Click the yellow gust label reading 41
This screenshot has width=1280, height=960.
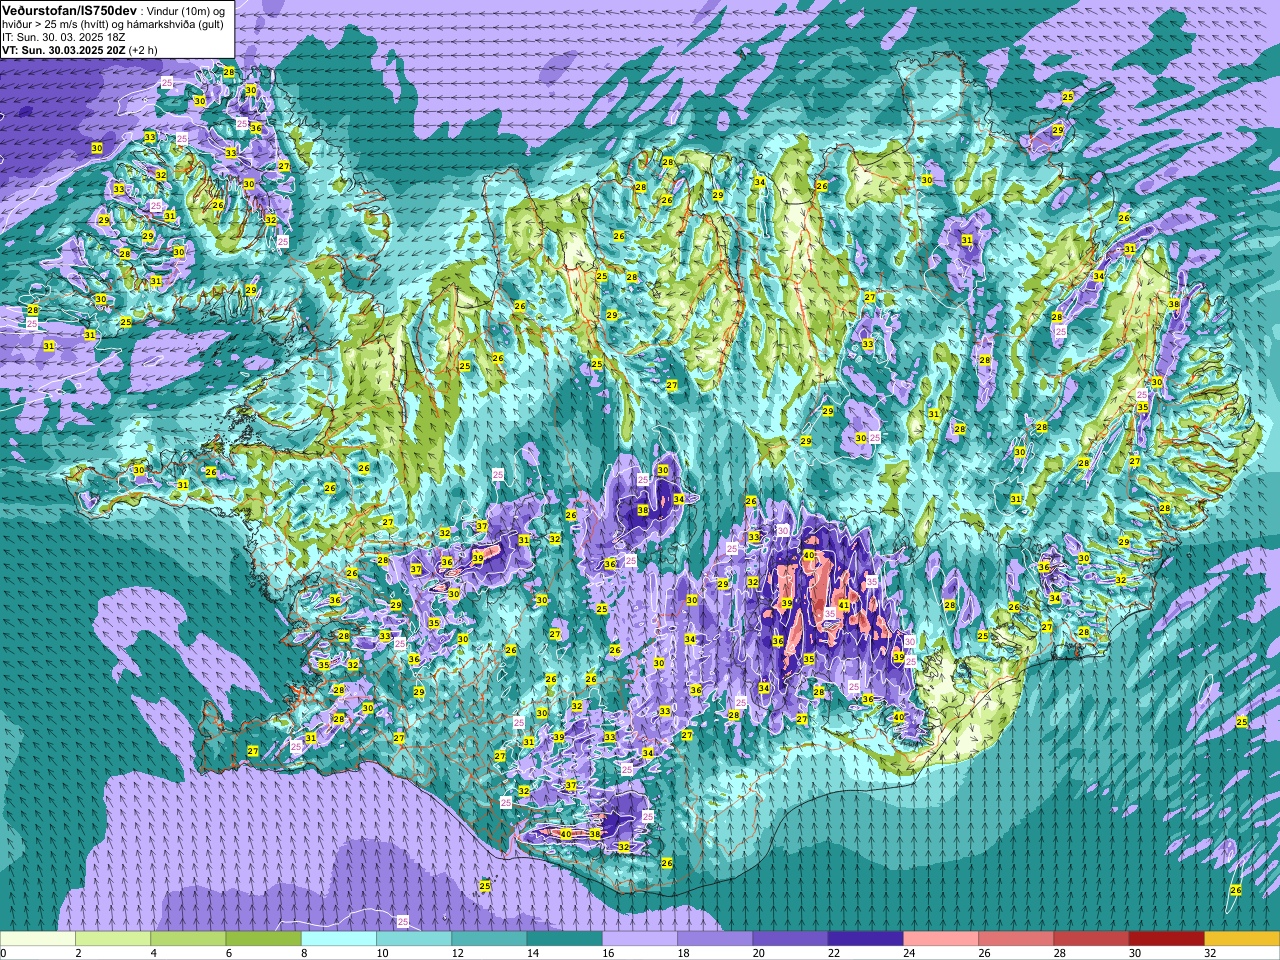tap(844, 605)
